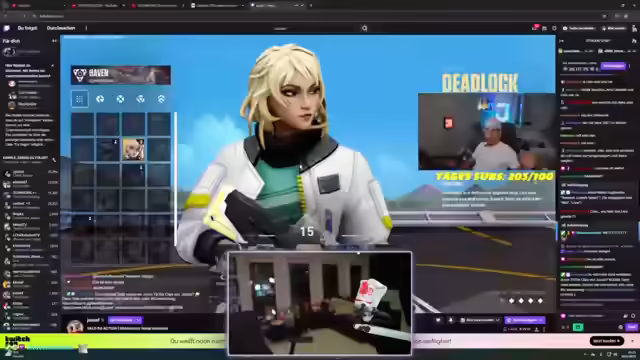Click the purple button in chat banner
This screenshot has width=640, height=360.
613,66
